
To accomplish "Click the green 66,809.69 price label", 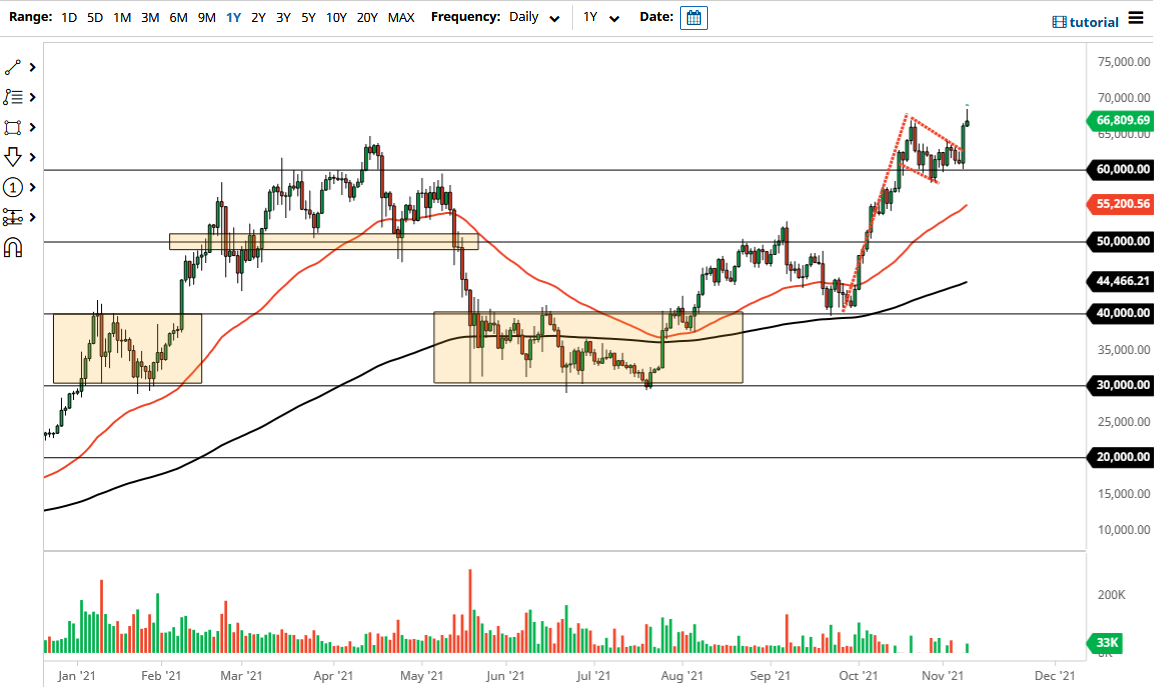I will click(1120, 120).
